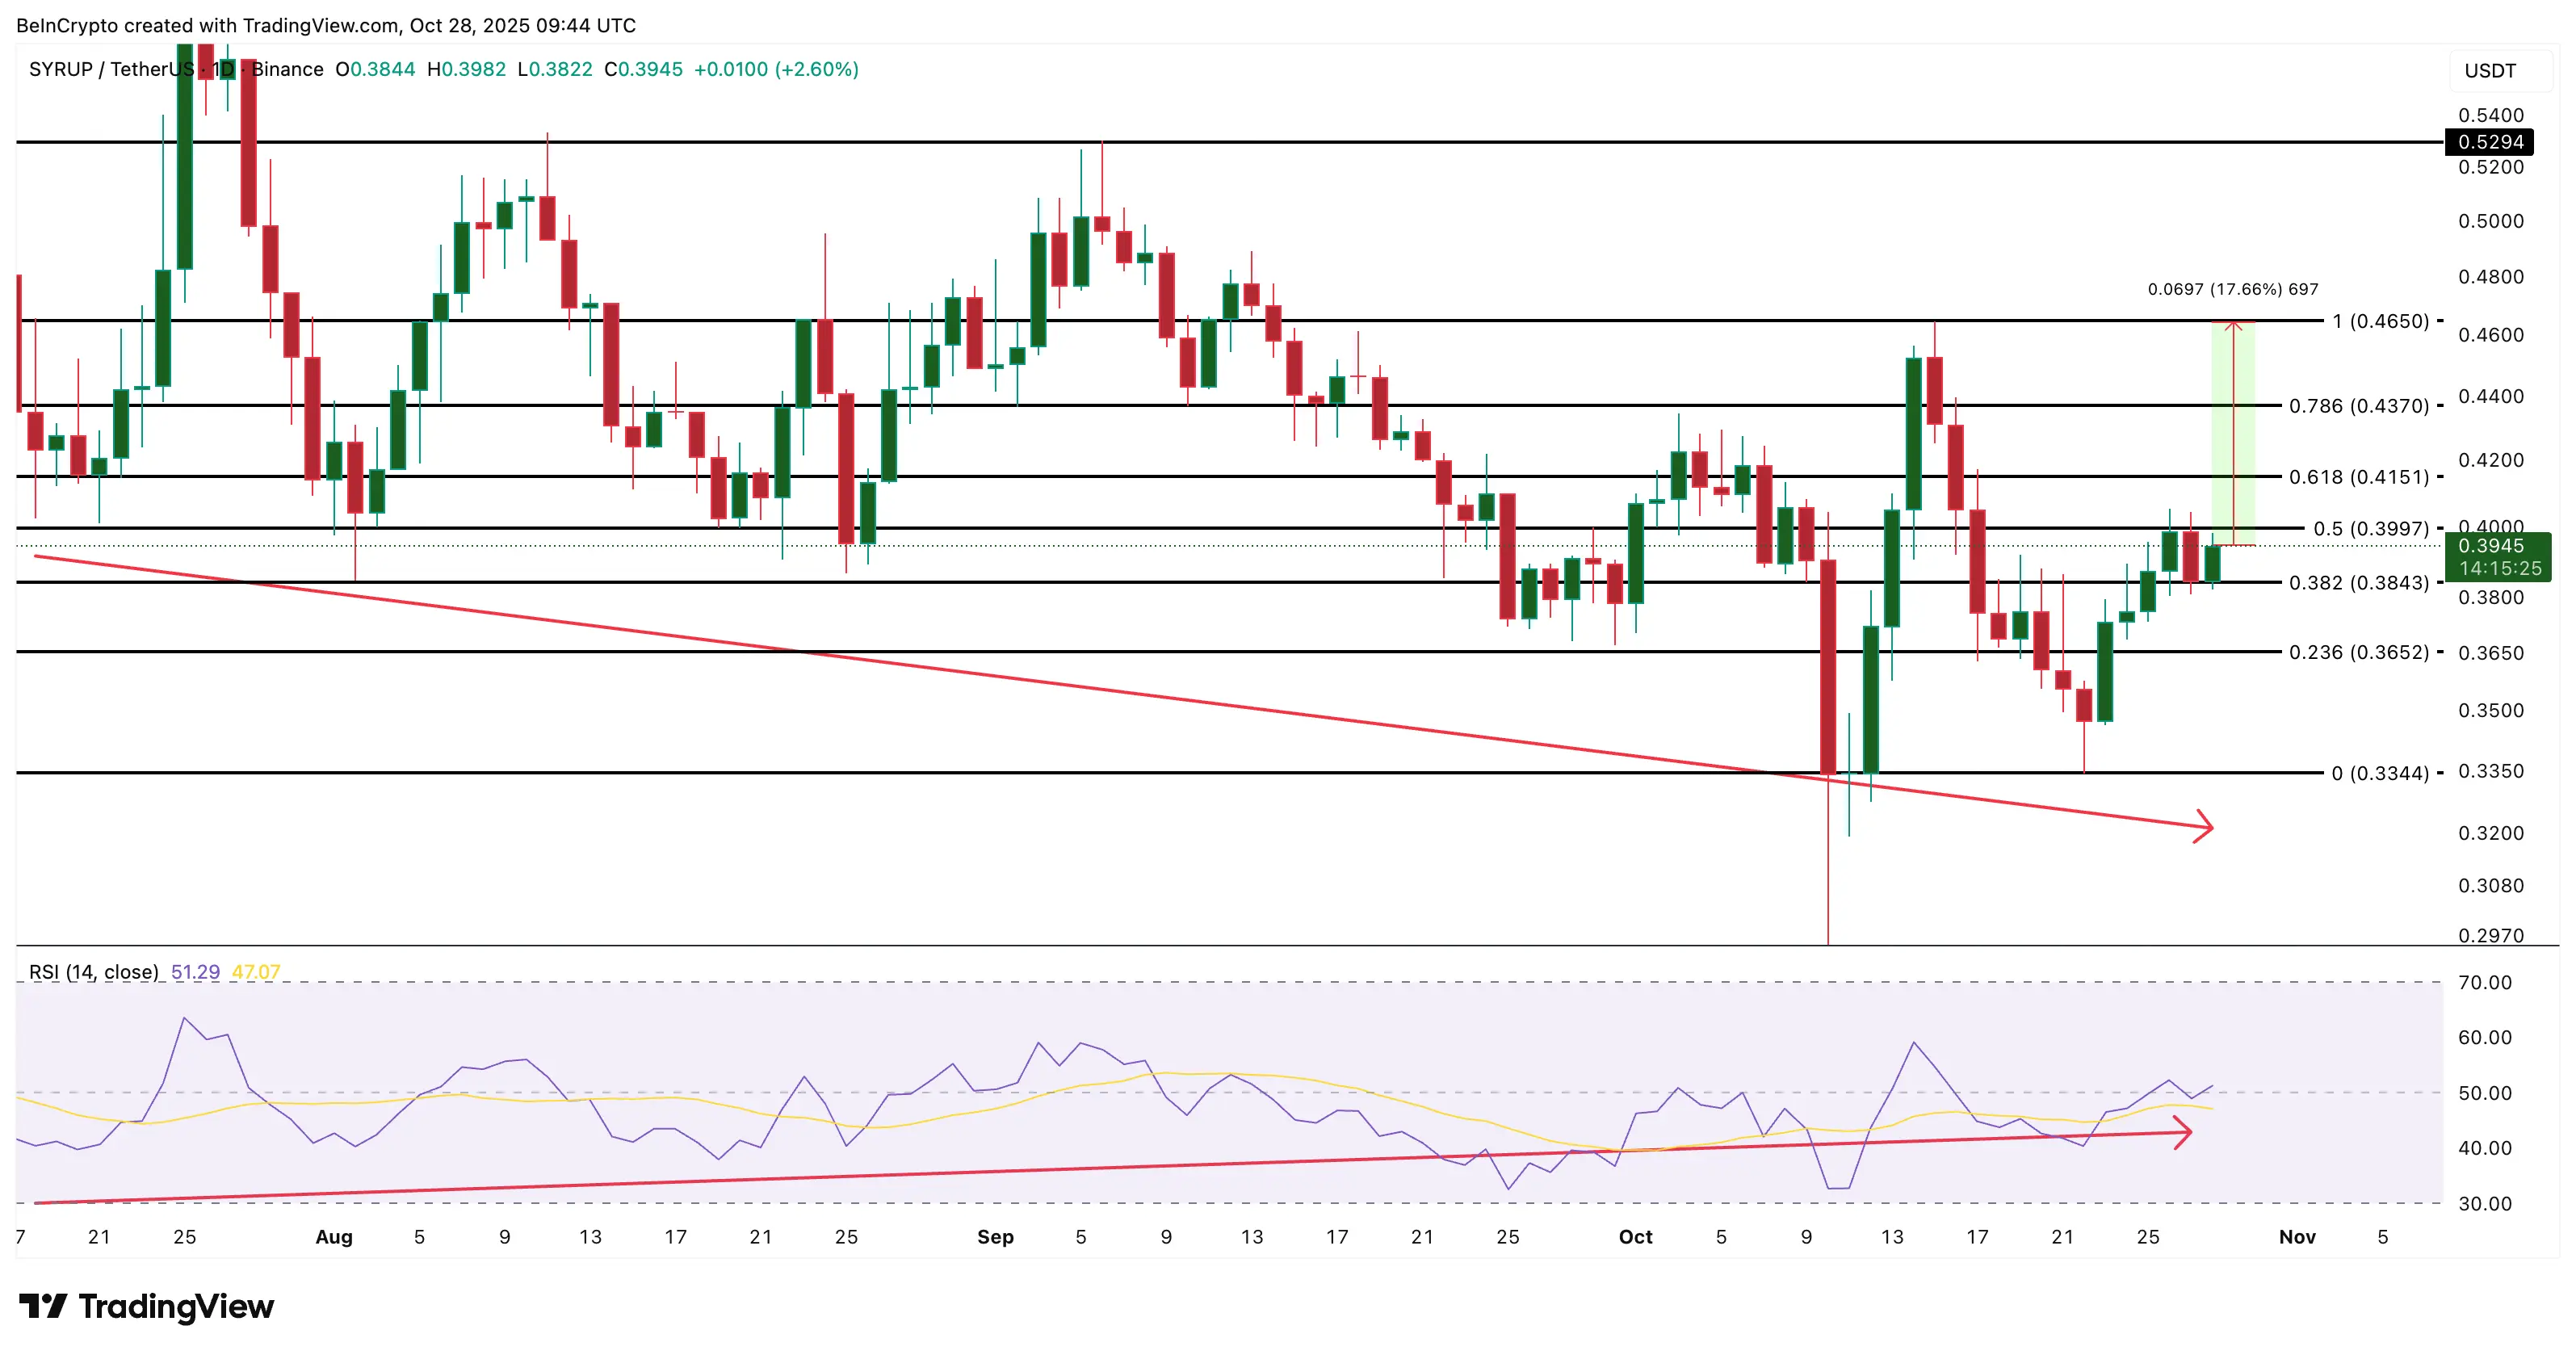The image size is (2576, 1355).
Task: Click the current price 0.3945 countdown label
Action: click(x=2497, y=557)
